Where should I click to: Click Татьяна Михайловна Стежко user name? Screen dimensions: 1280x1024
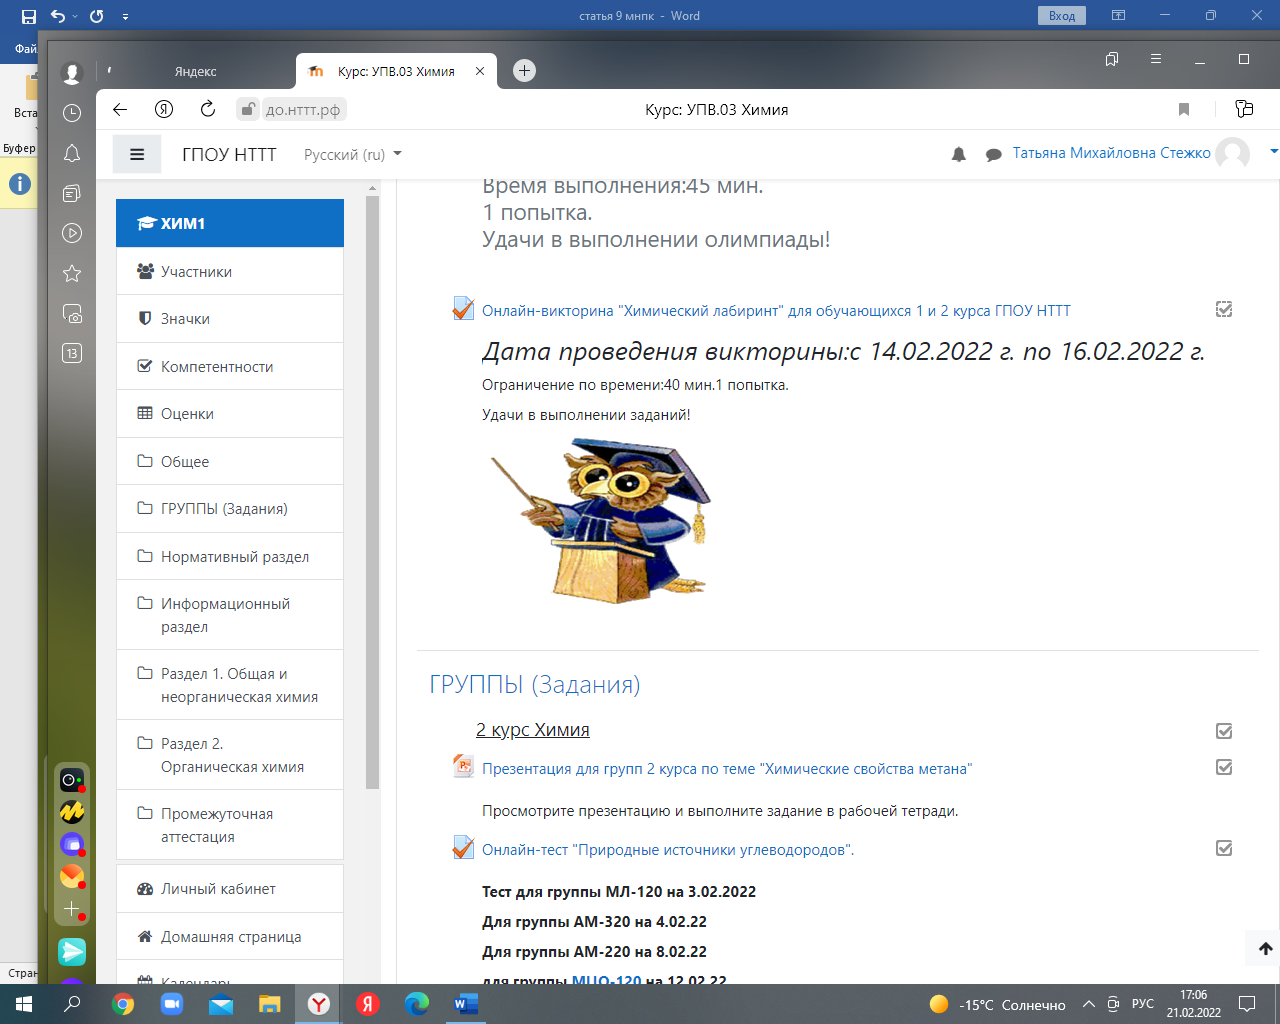tap(1111, 153)
